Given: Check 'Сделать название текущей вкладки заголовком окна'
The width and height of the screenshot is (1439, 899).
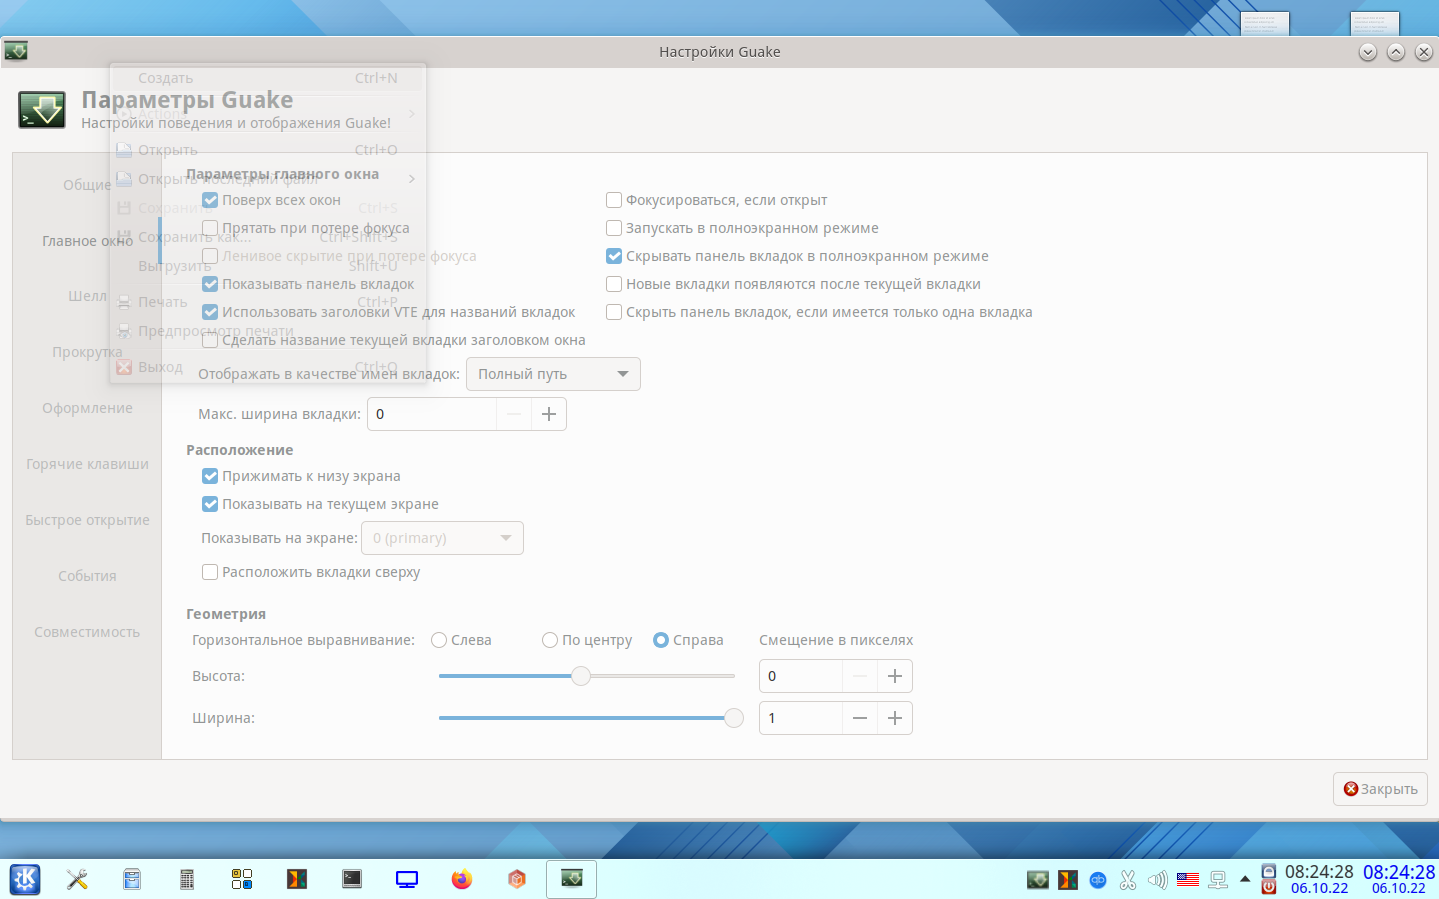Looking at the screenshot, I should pyautogui.click(x=210, y=340).
